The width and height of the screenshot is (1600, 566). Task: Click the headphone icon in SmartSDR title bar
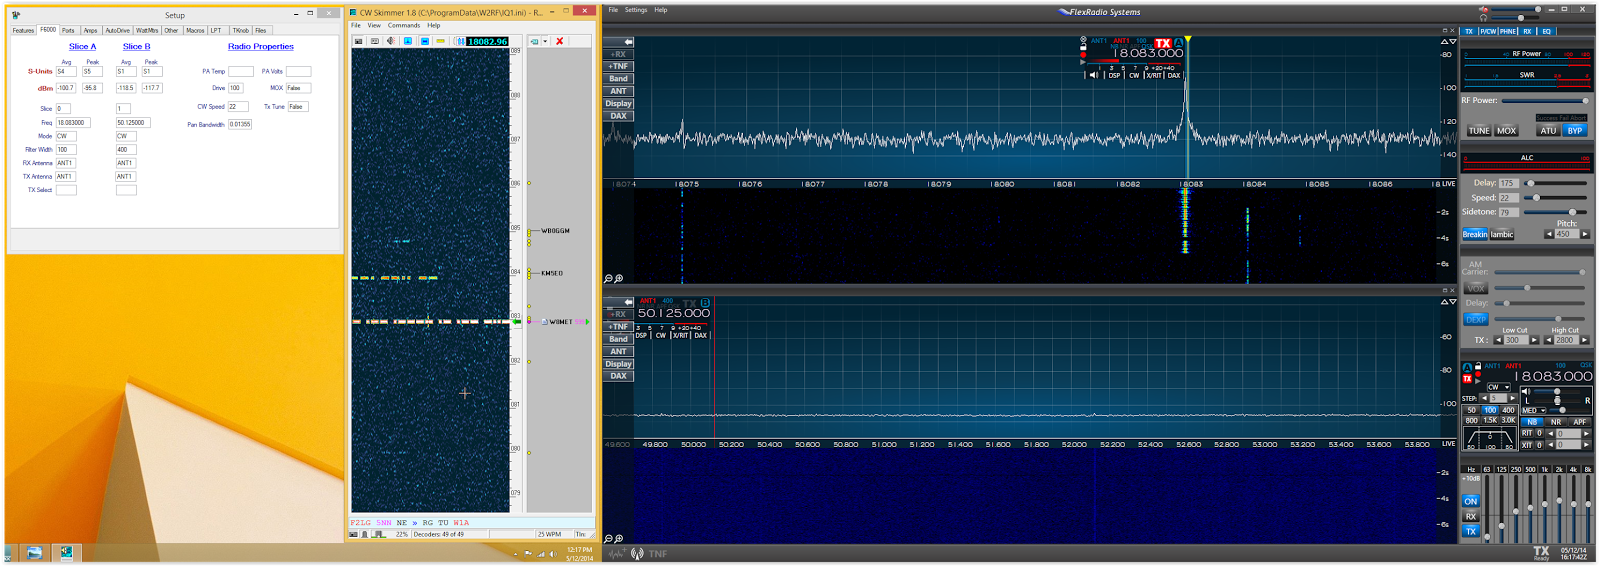[1483, 18]
